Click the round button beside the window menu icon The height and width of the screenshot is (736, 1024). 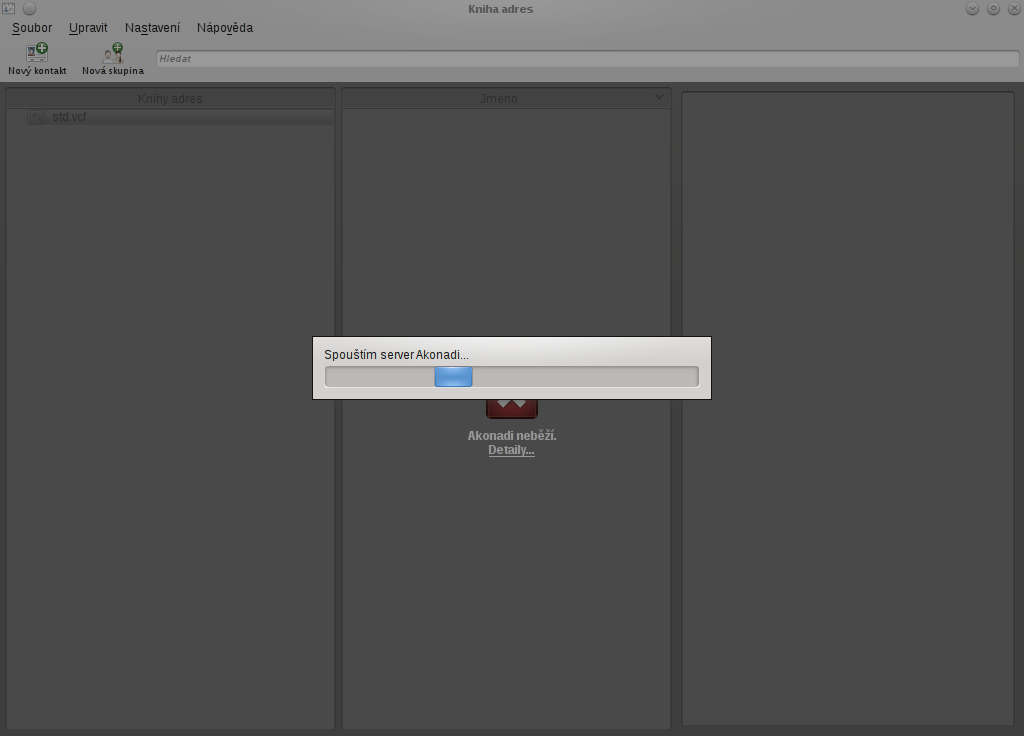pyautogui.click(x=29, y=8)
